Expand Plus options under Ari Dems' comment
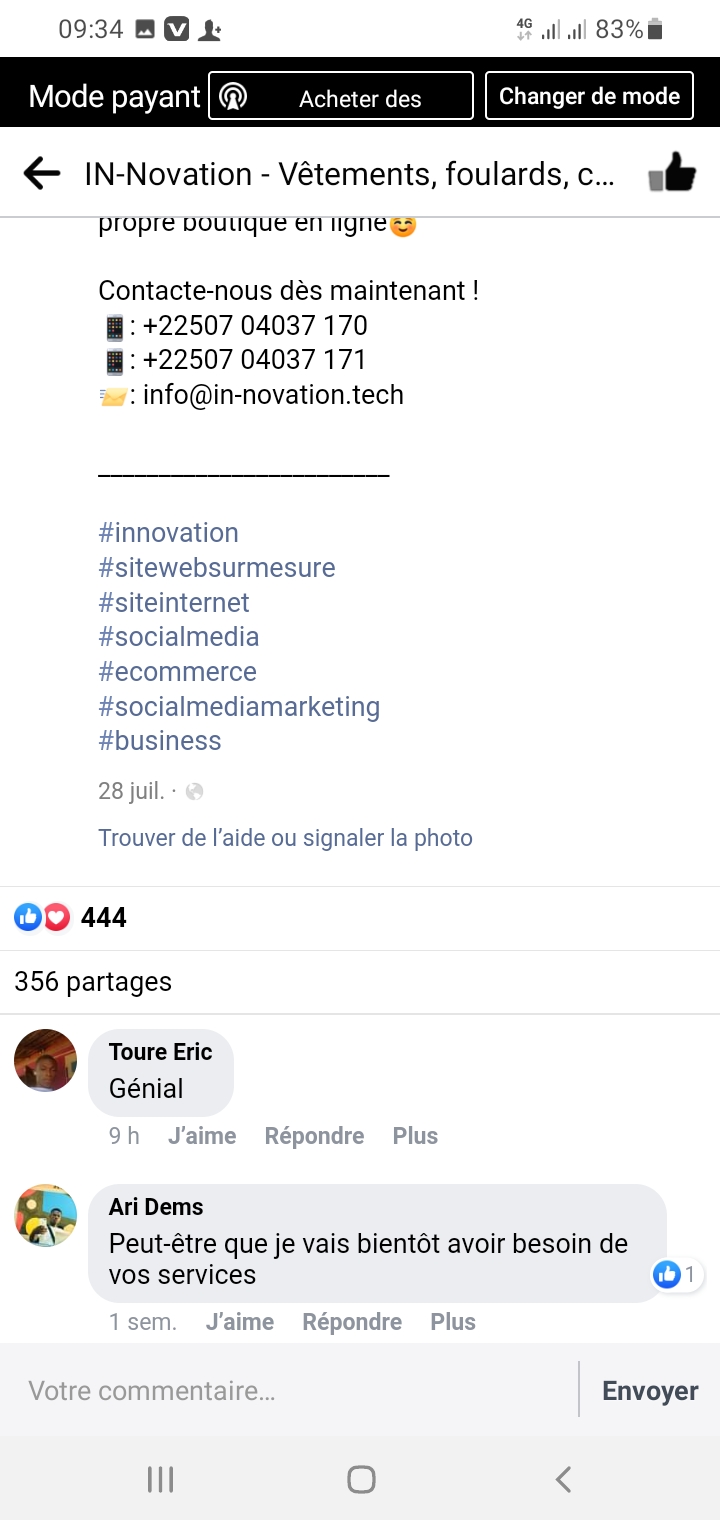The image size is (720, 1520). point(453,1322)
